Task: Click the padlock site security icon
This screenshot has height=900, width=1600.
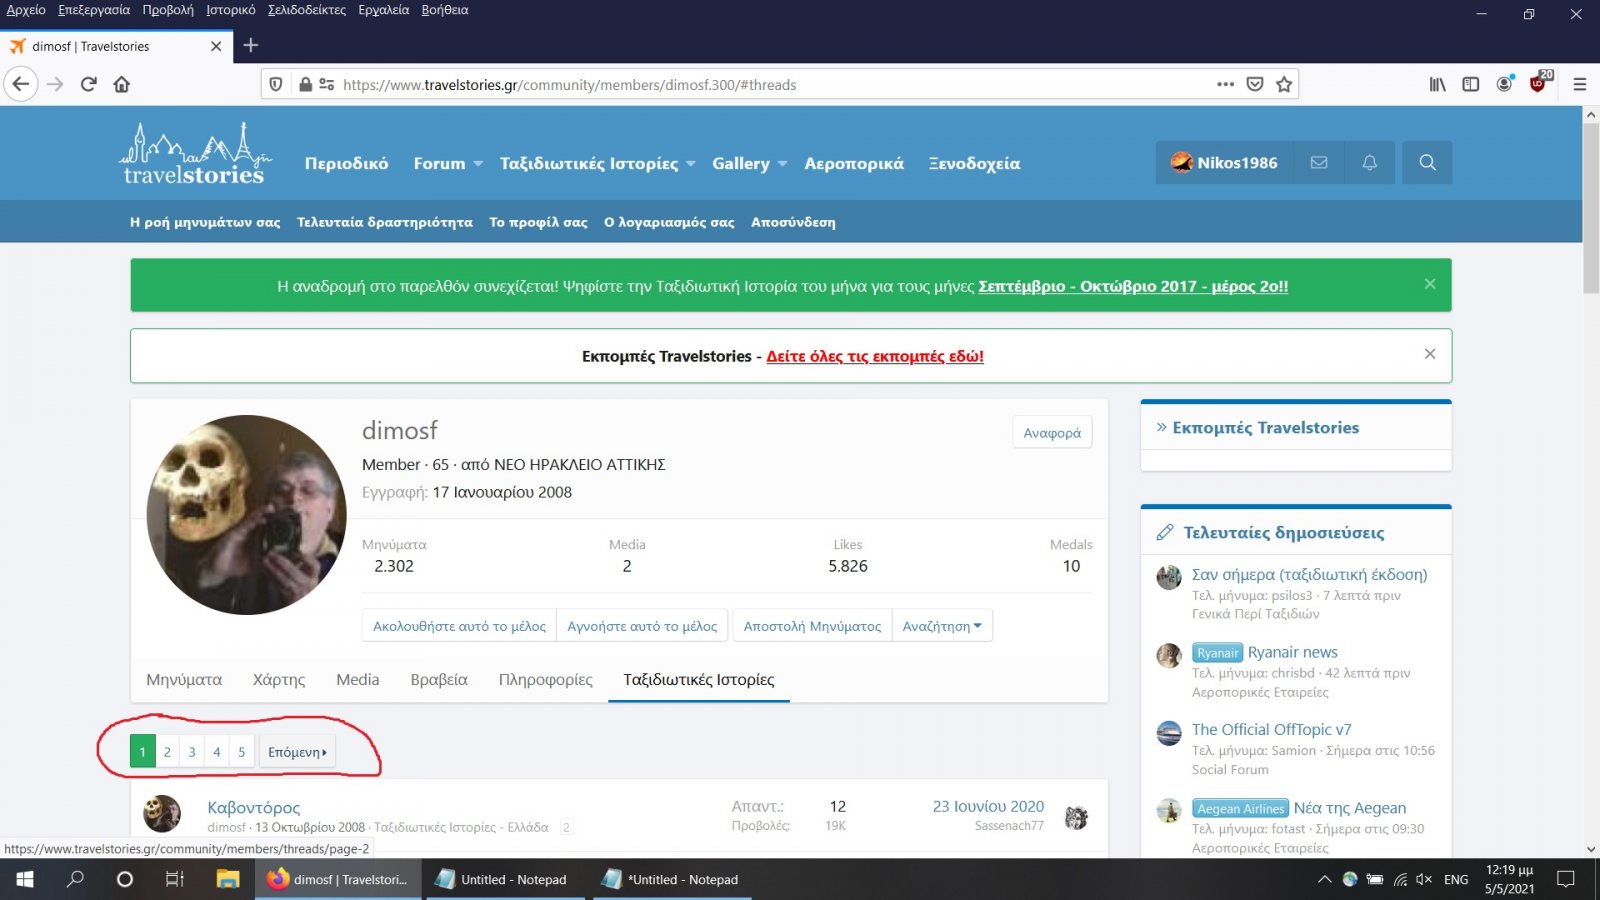Action: pos(306,84)
